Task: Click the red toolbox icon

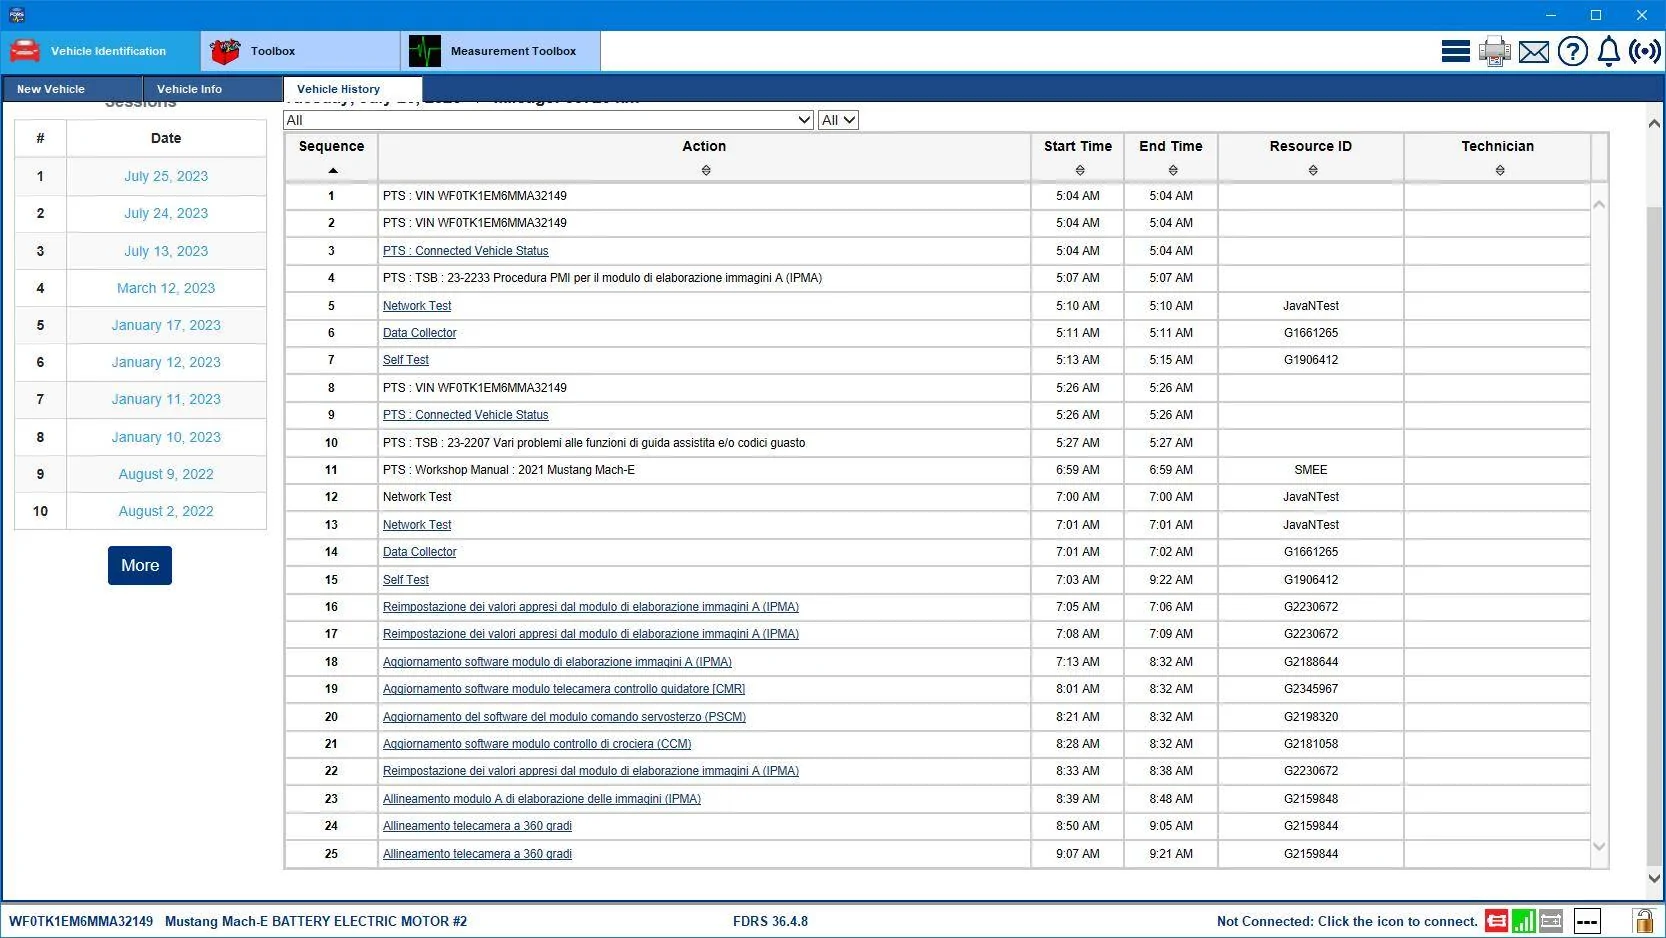Action: pos(225,51)
